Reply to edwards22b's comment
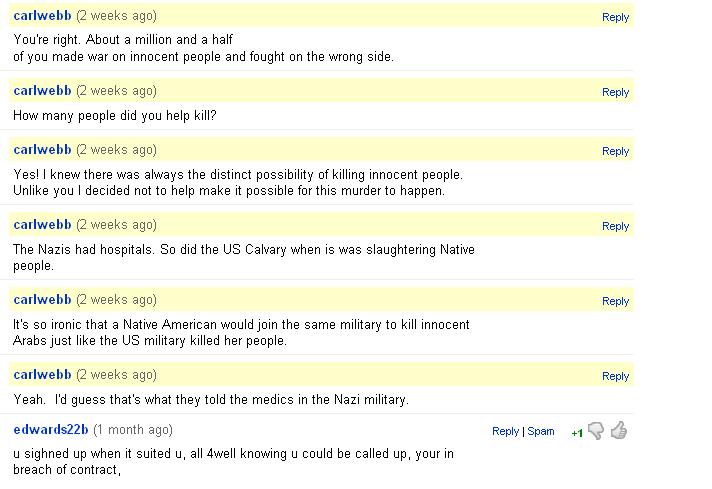Screen dimensions: 712x489 coord(505,431)
